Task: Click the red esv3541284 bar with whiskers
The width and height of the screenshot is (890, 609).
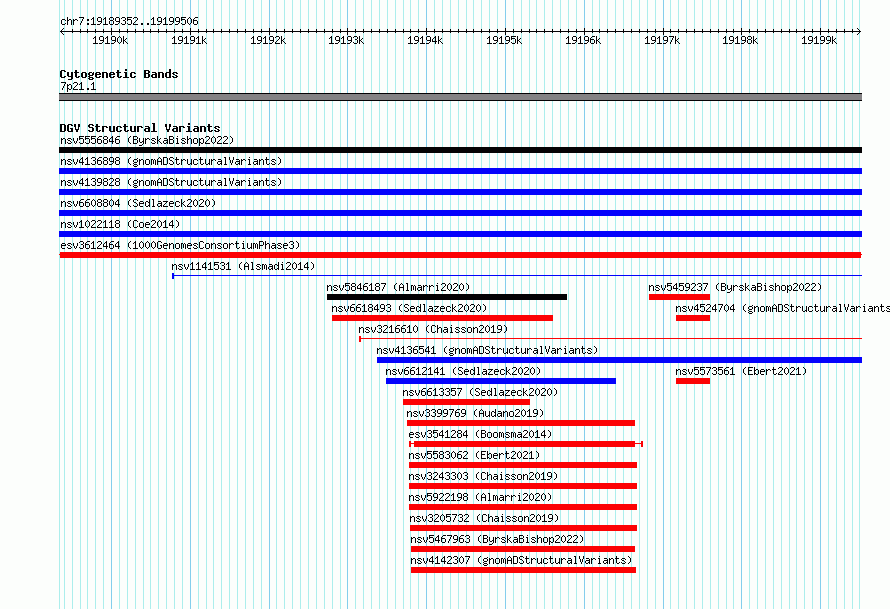Action: pyautogui.click(x=526, y=444)
